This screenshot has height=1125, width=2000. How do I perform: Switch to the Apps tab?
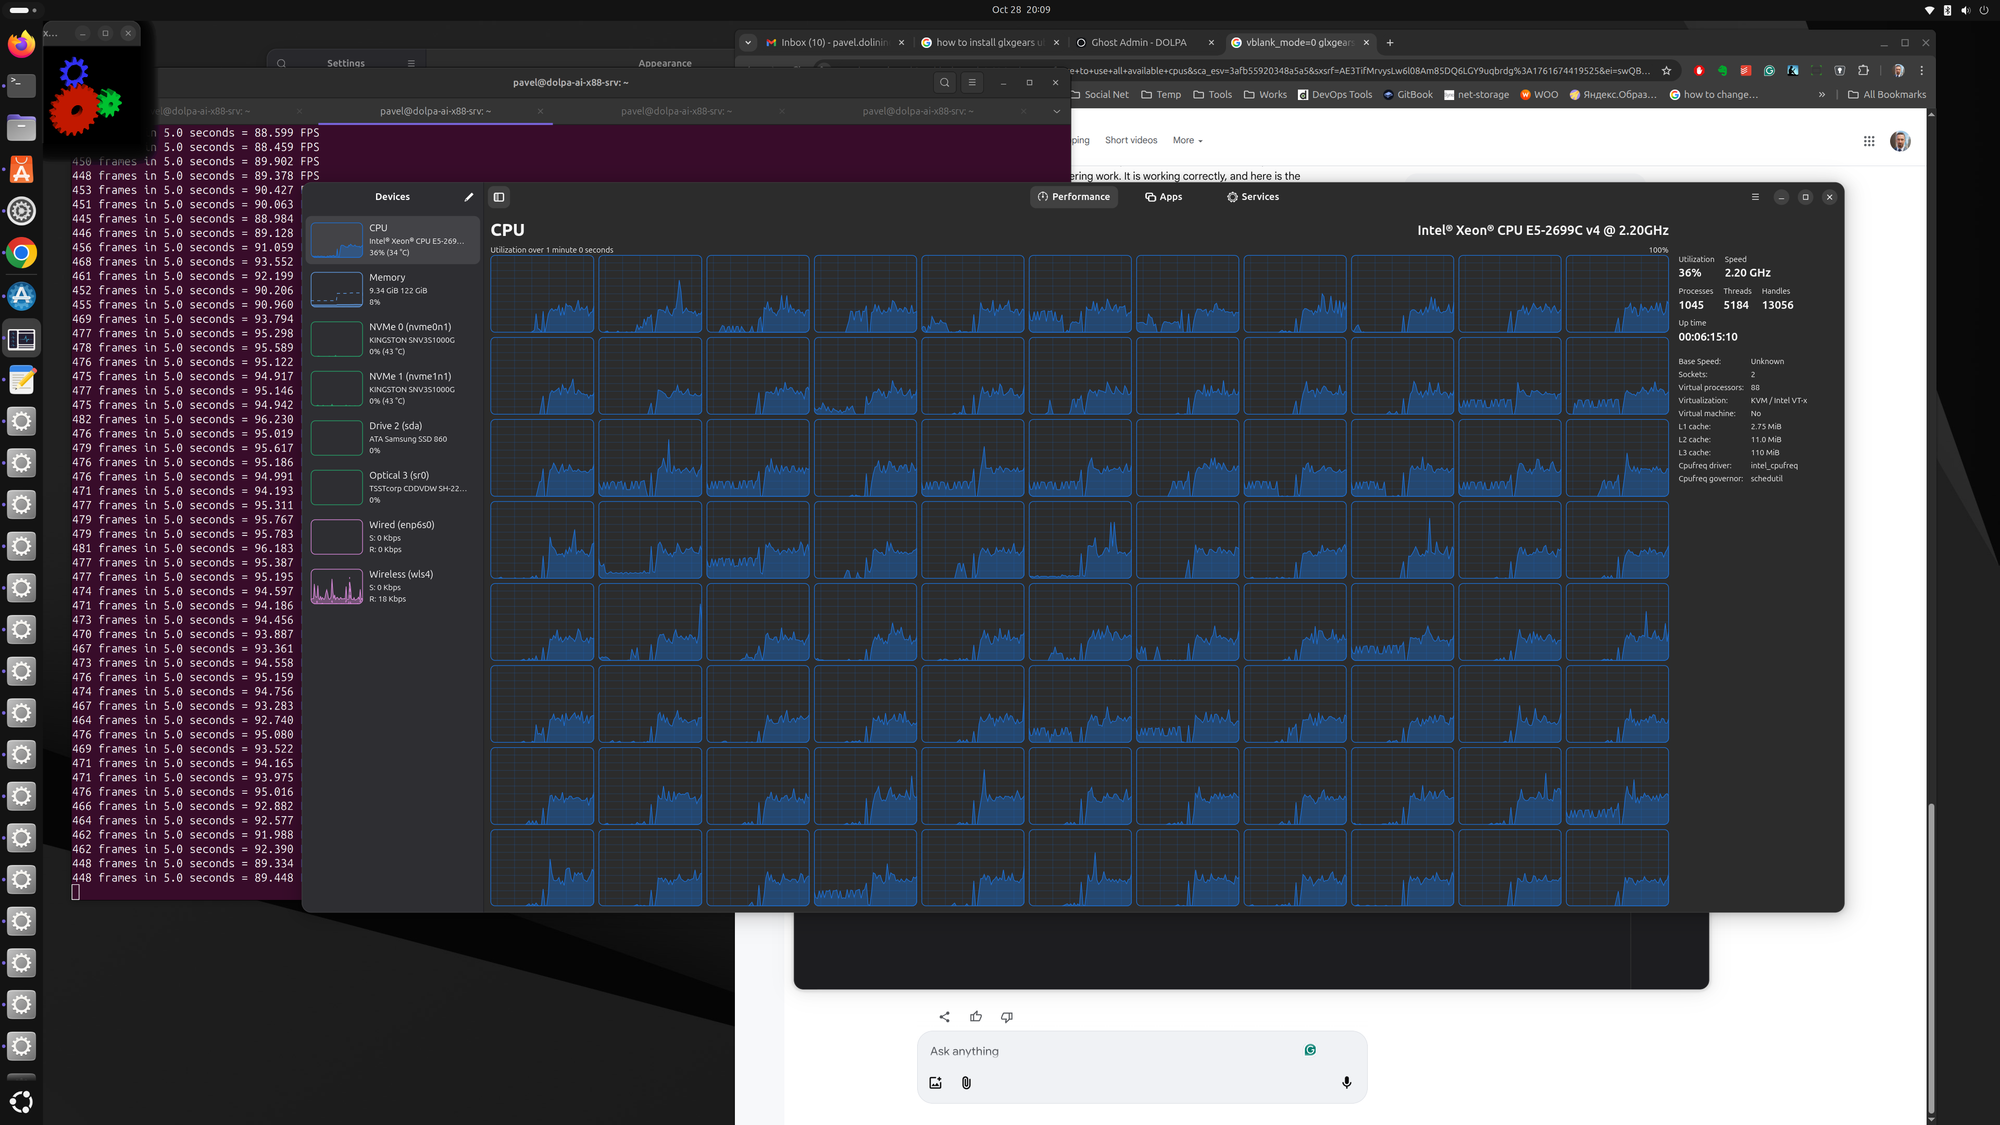click(x=1163, y=197)
